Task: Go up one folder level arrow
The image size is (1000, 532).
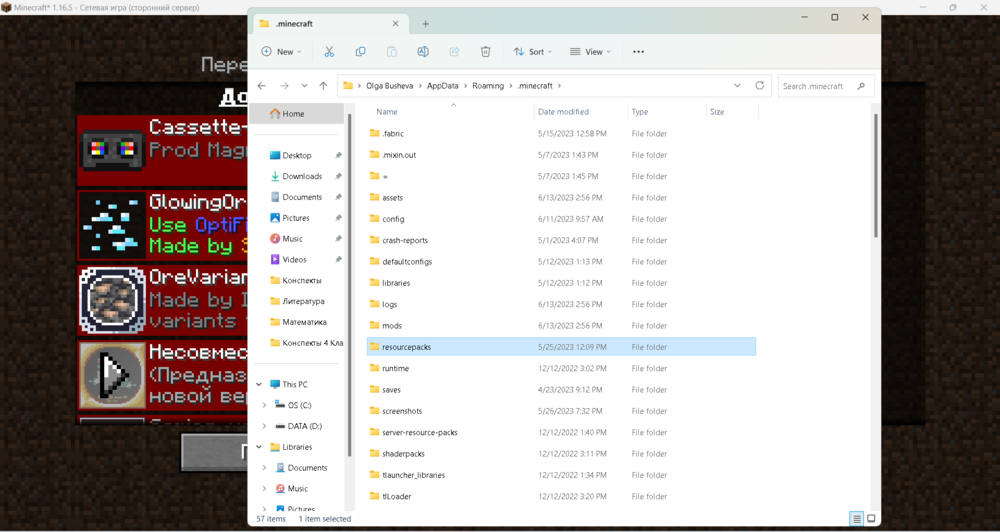Action: point(323,85)
